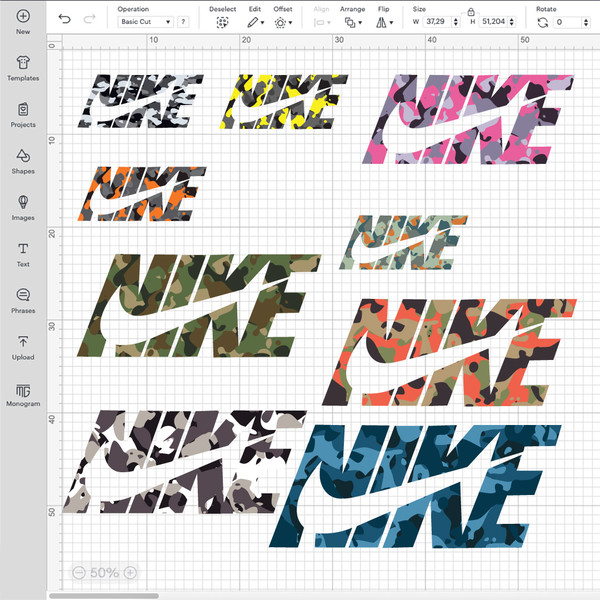Open the Shapes panel
This screenshot has height=600, width=600.
click(x=23, y=161)
